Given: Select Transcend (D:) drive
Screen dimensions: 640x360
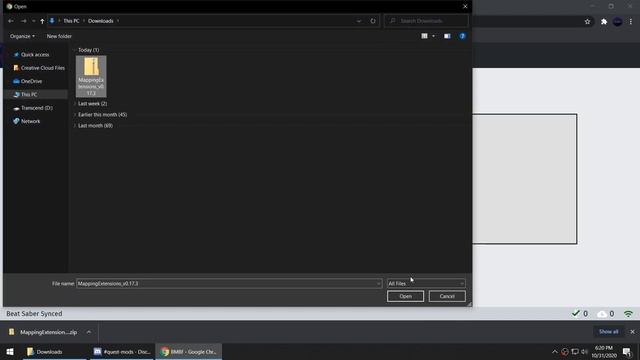Looking at the screenshot, I should pyautogui.click(x=33, y=108).
